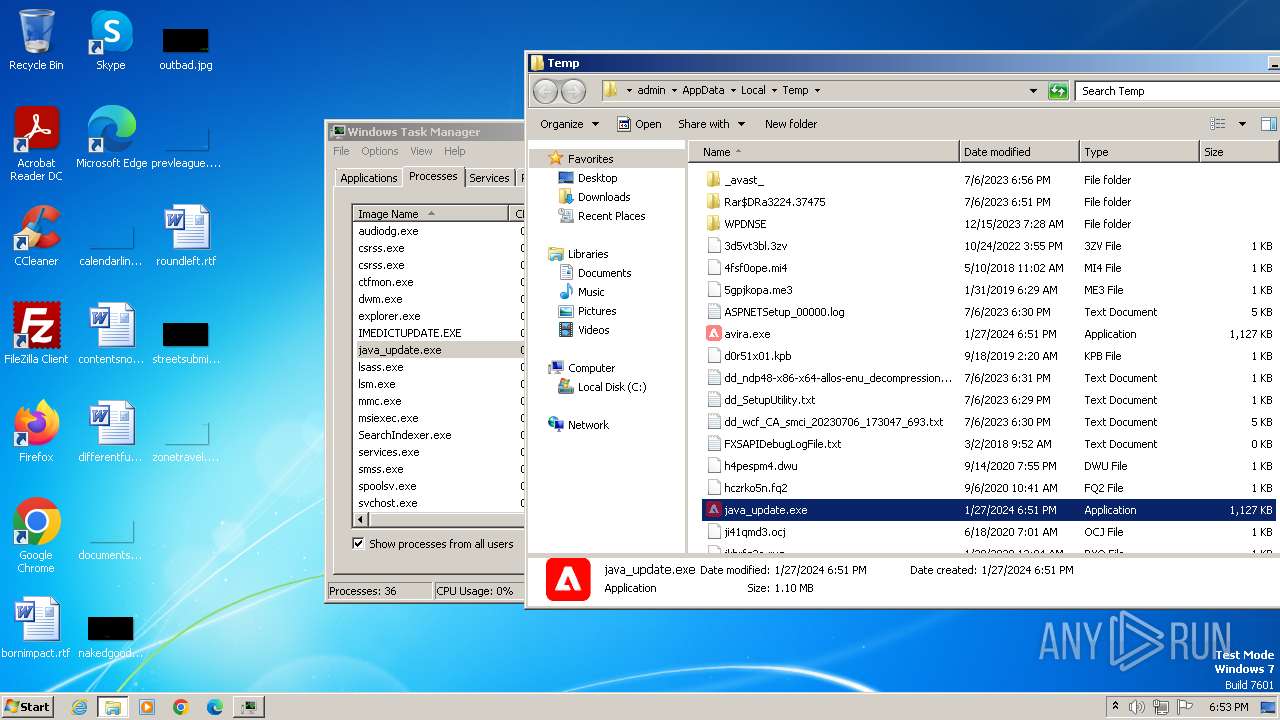Launch Microsoft Edge desktop shortcut
Image resolution: width=1280 pixels, height=720 pixels.
tap(111, 138)
